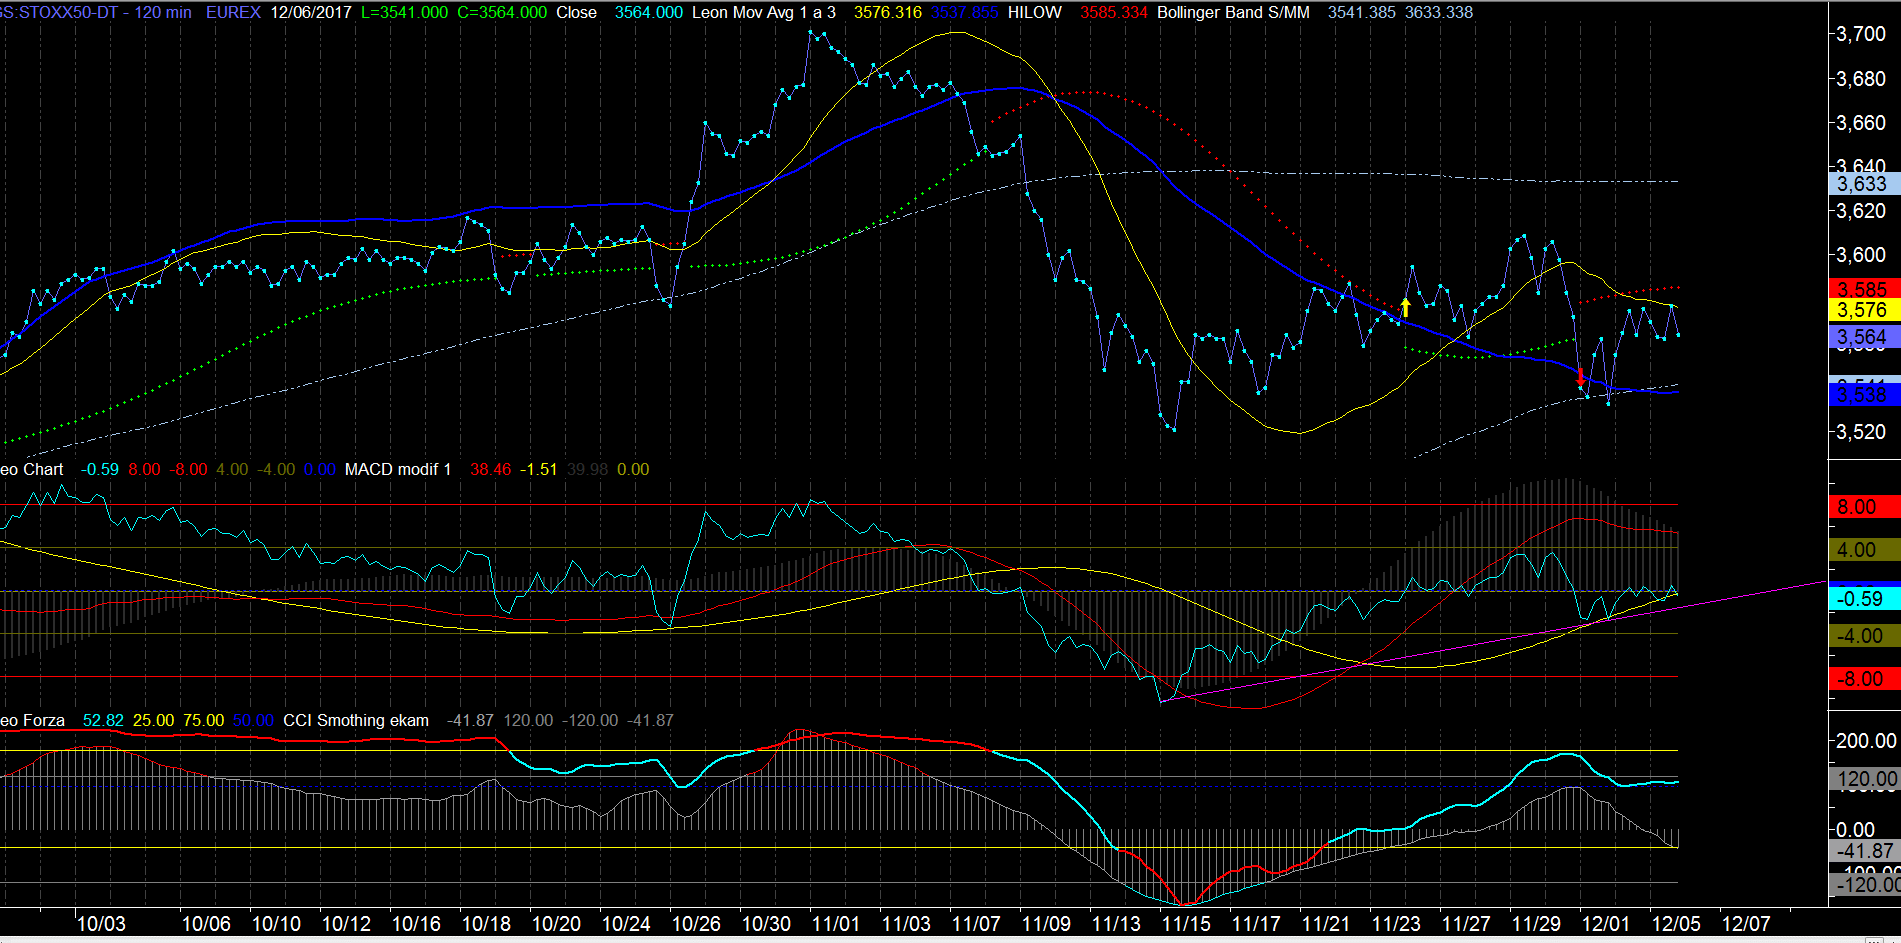Click the red 3,585 HILOW price tag
Image resolution: width=1901 pixels, height=943 pixels.
[1864, 289]
